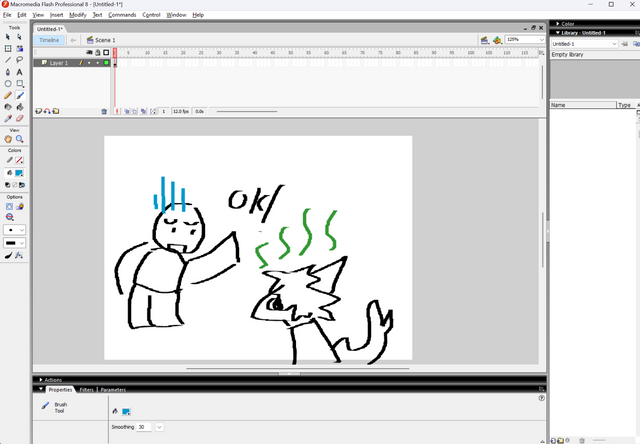Select the Eyedropper tool
The width and height of the screenshot is (640, 444).
point(8,118)
